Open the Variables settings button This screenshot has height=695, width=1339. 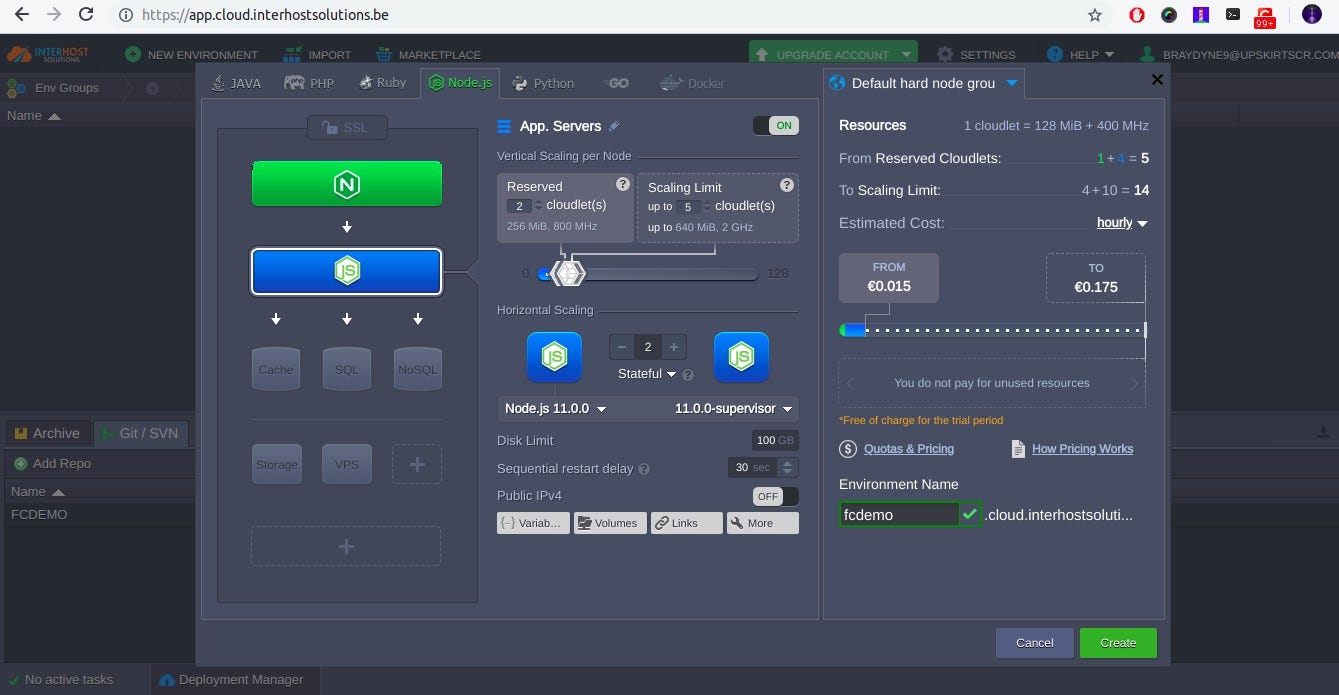pos(533,523)
